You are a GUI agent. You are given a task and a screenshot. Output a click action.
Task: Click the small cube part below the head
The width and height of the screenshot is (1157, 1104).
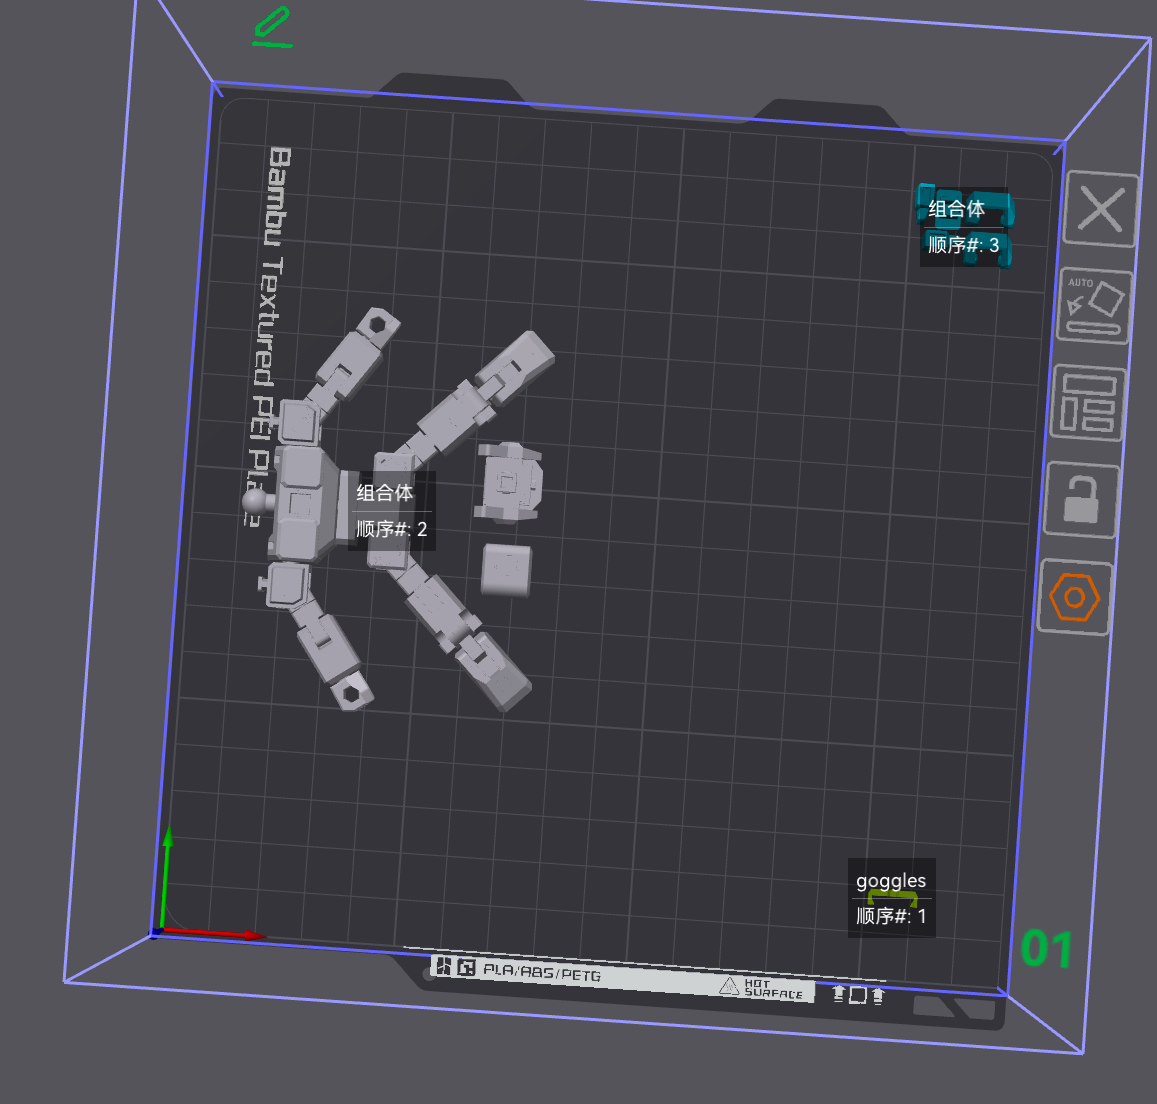(506, 569)
